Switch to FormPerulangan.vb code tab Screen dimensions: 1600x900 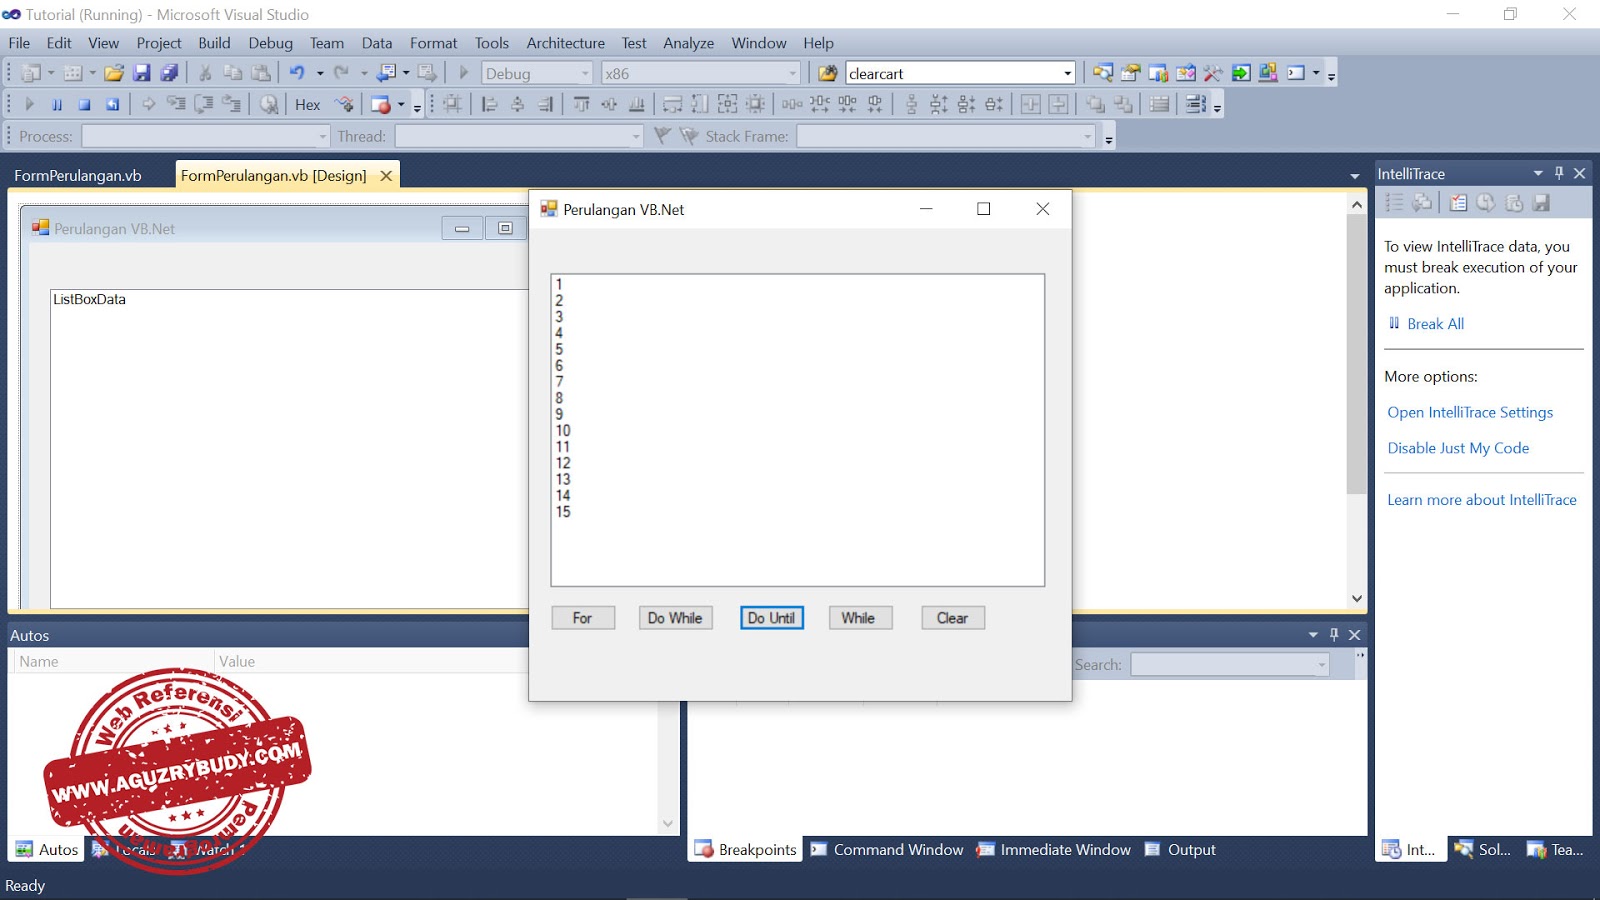pyautogui.click(x=78, y=175)
